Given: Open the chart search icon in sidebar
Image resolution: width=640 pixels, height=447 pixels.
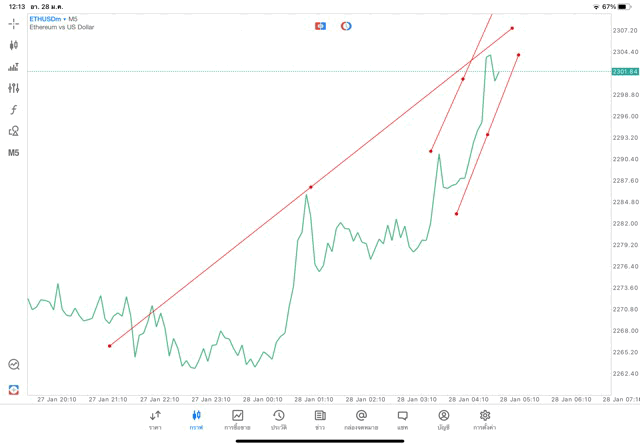Looking at the screenshot, I should click(14, 365).
